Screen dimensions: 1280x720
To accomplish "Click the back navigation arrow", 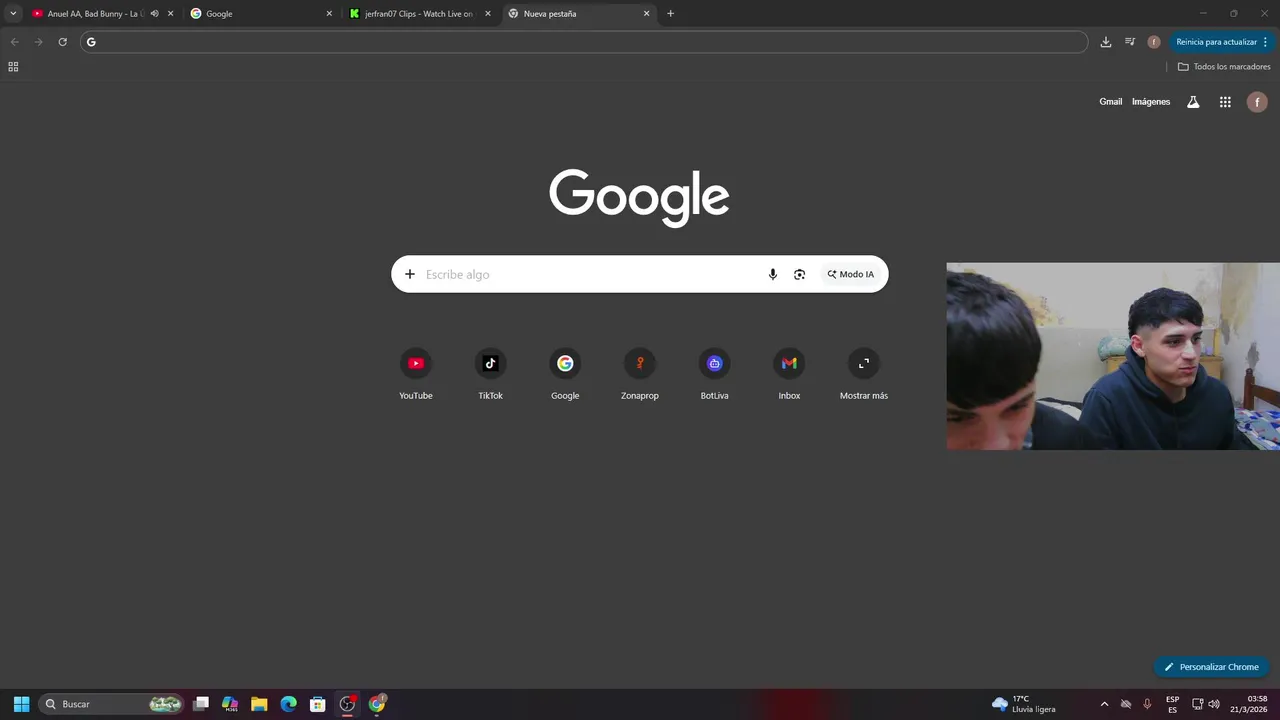I will [14, 42].
